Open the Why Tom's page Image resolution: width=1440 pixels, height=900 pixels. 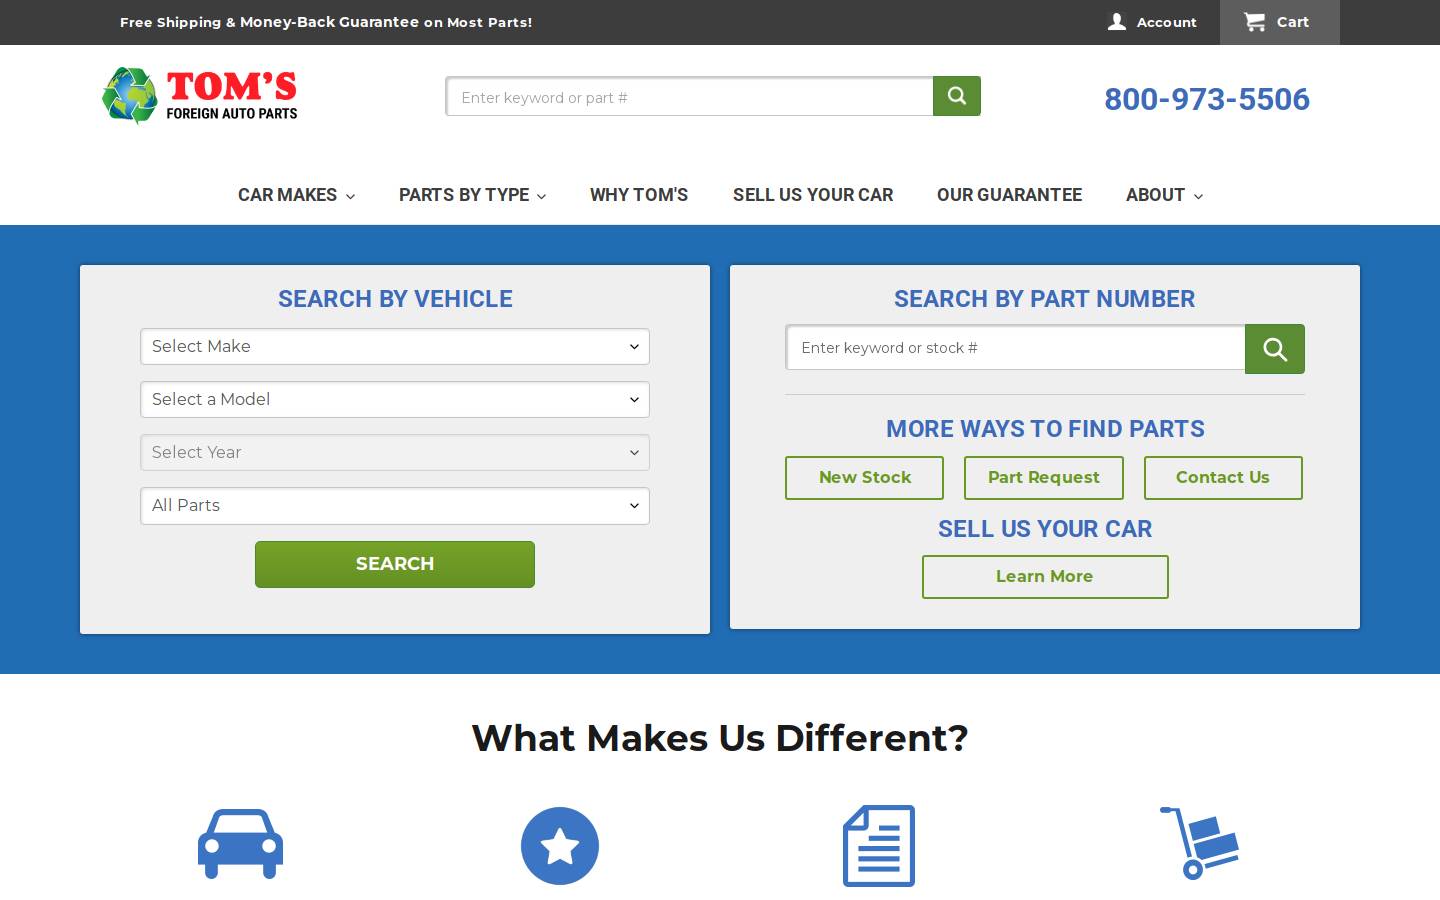(639, 195)
